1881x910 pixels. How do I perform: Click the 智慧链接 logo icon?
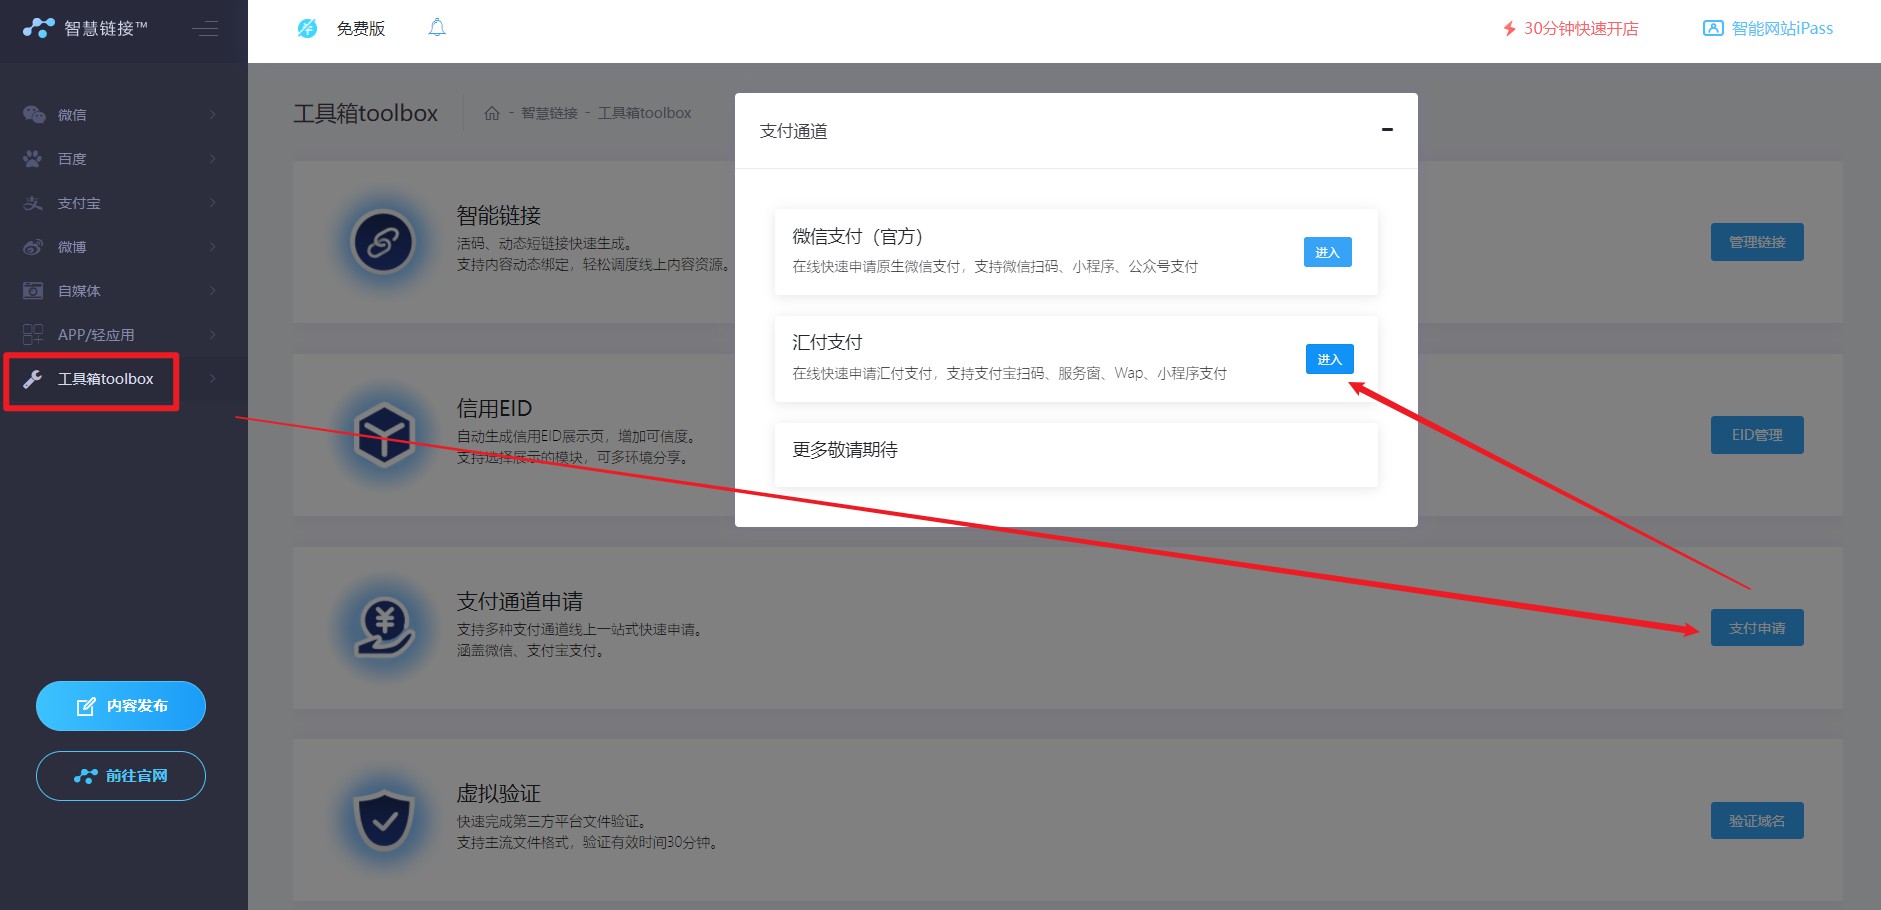click(39, 28)
